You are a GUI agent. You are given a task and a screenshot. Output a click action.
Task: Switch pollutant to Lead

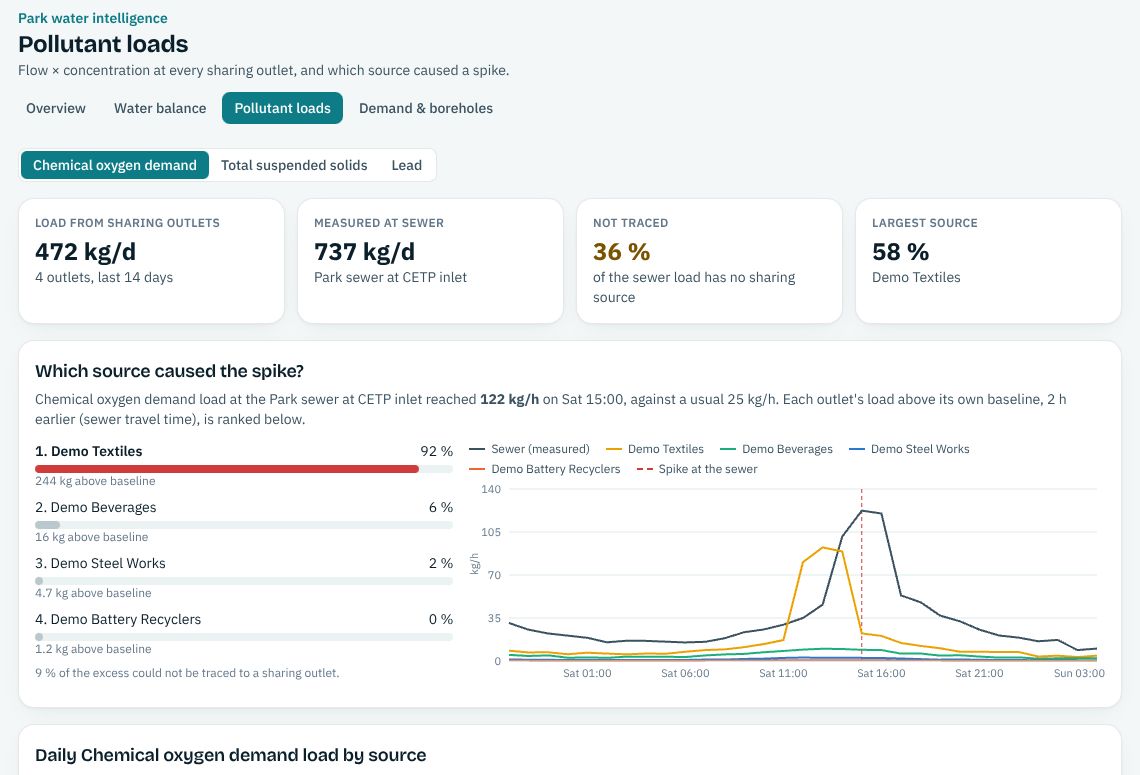pos(406,165)
